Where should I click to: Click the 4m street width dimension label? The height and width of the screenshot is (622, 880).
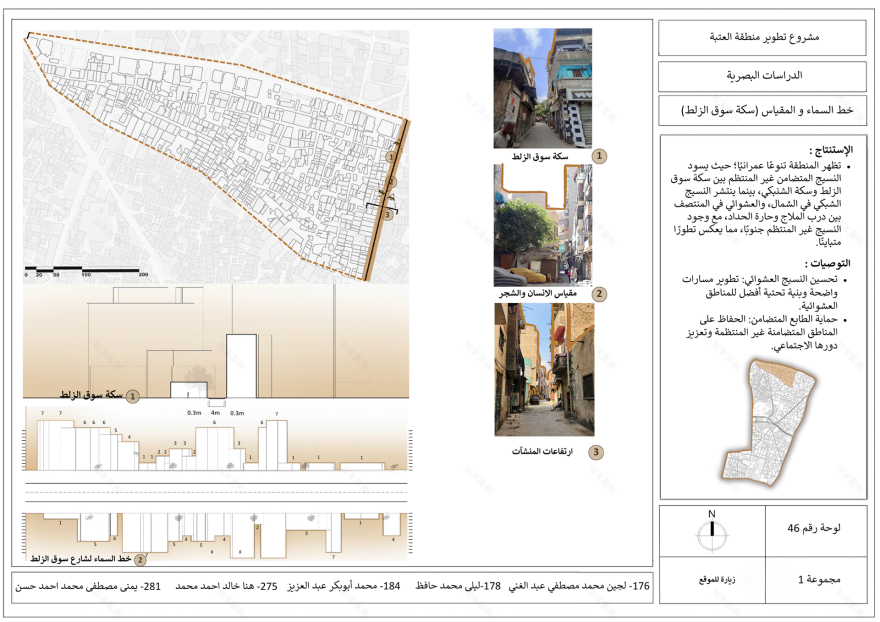point(215,412)
